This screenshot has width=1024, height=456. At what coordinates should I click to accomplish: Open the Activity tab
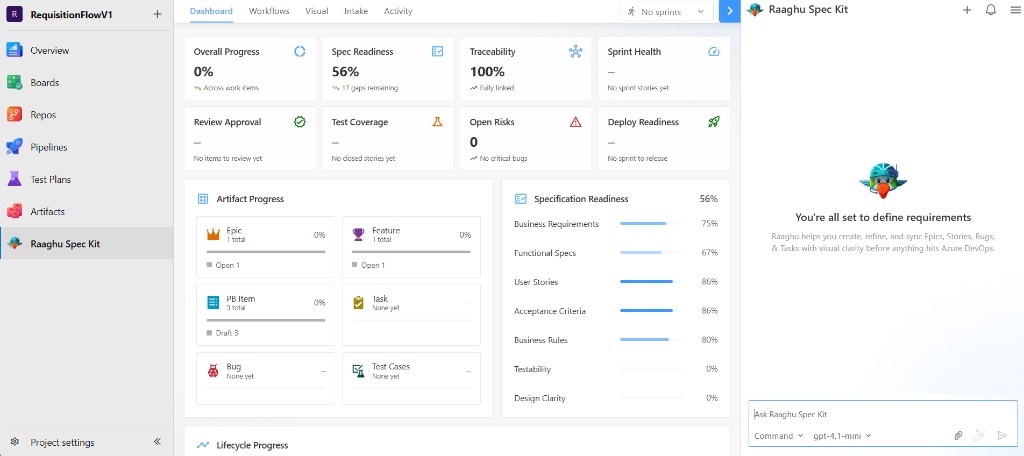coord(398,11)
